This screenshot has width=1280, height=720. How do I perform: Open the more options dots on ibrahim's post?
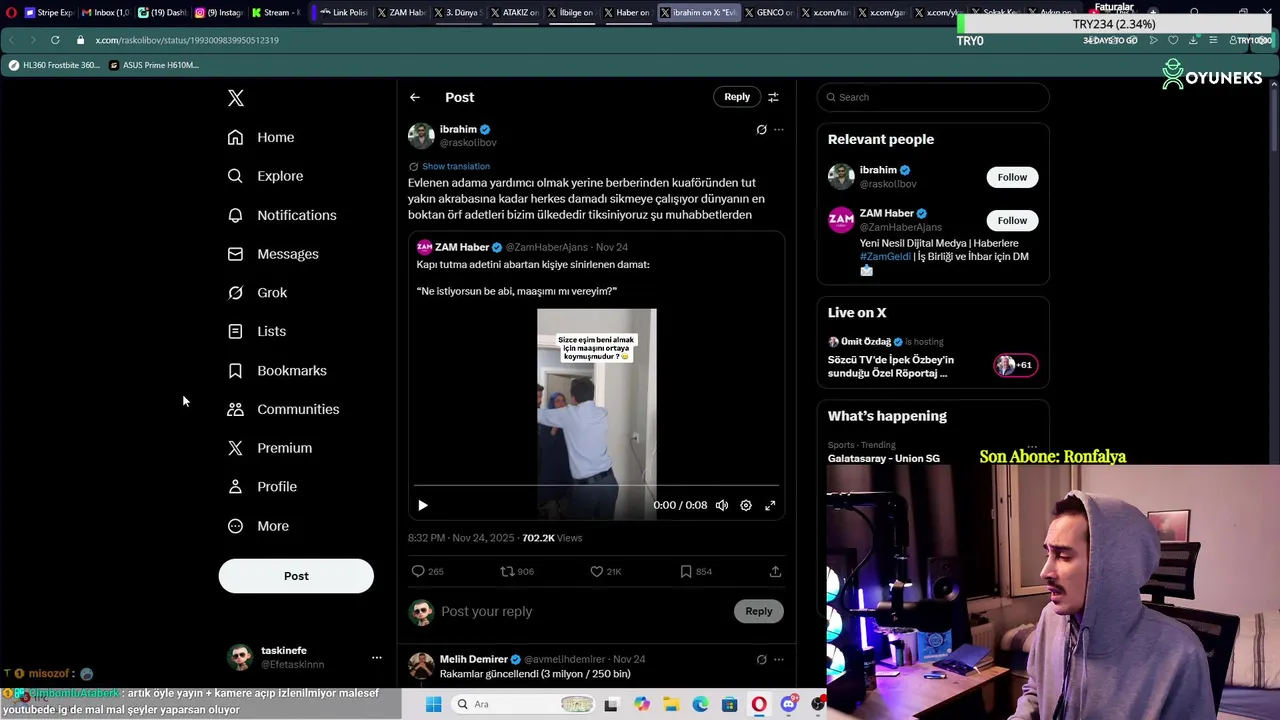[779, 130]
